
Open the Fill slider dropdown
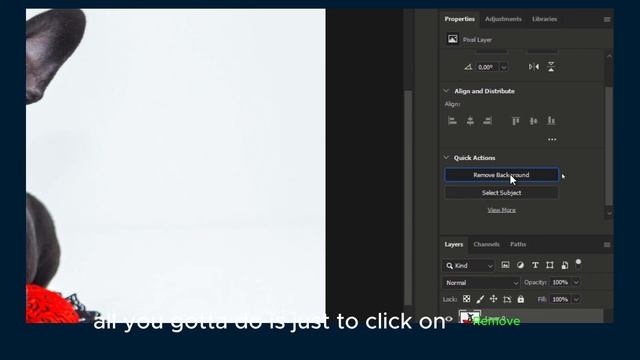[x=576, y=300]
